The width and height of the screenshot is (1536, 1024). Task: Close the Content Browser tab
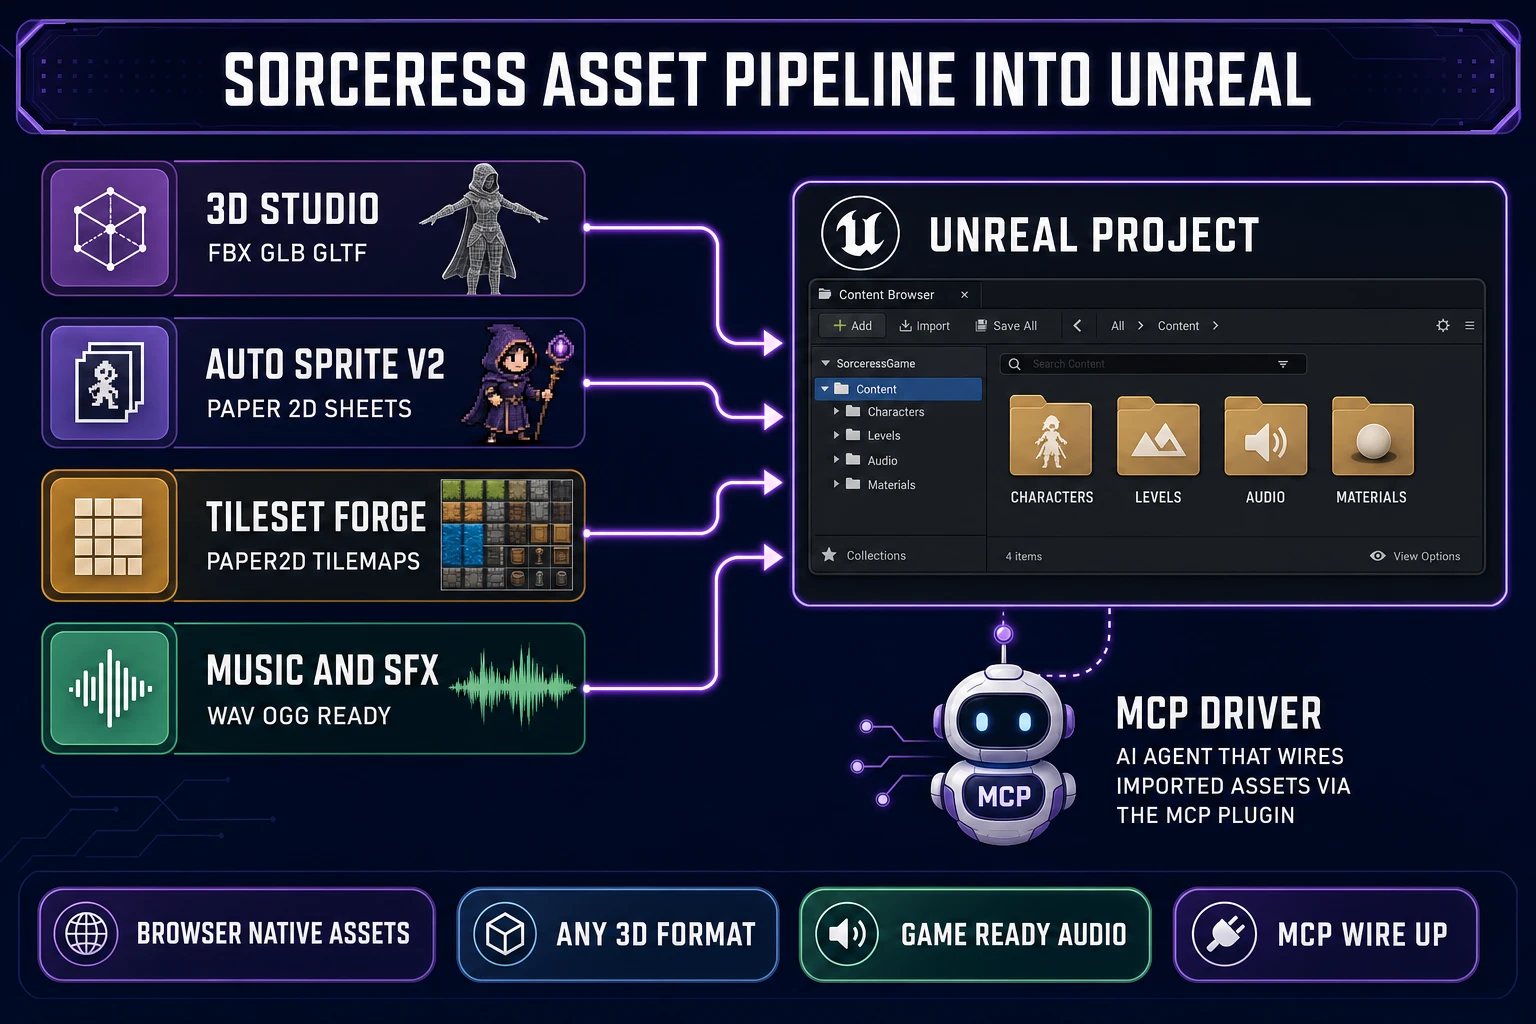pyautogui.click(x=964, y=295)
